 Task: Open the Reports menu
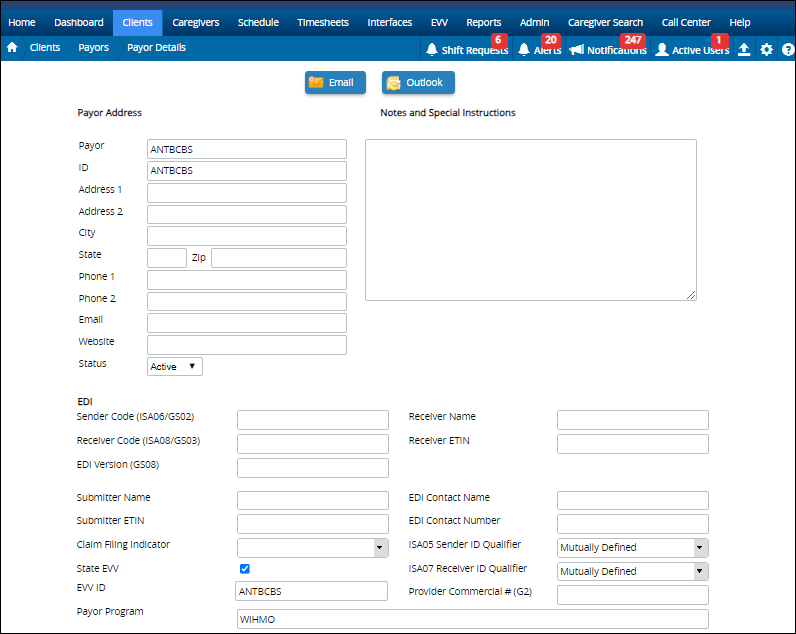click(484, 22)
